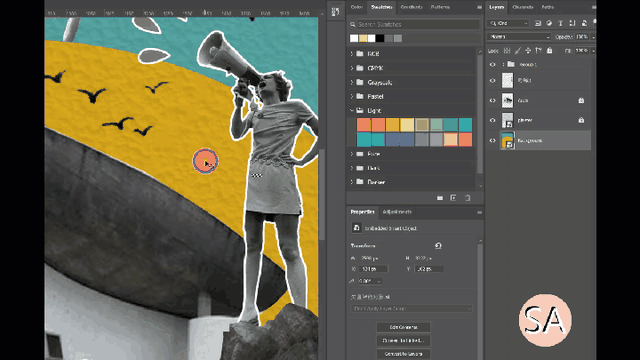Toggle eye icon on second layer from top

pyautogui.click(x=493, y=80)
